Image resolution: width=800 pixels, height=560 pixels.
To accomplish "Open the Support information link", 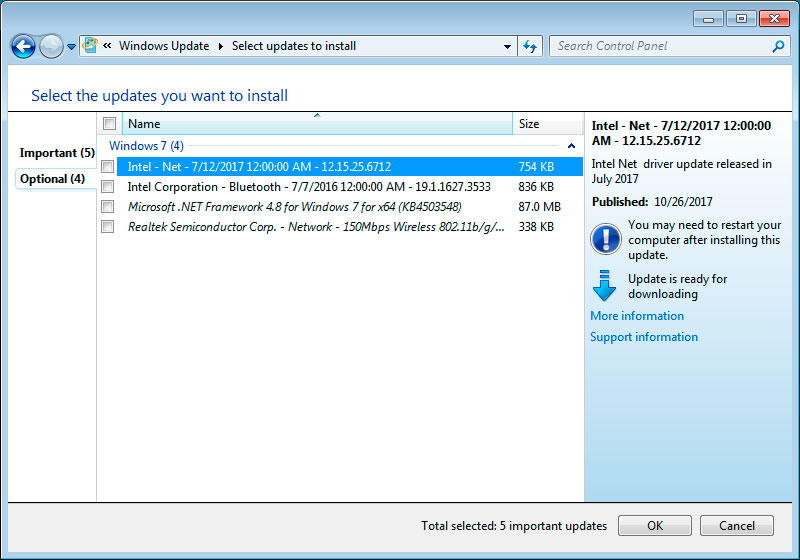I will pyautogui.click(x=644, y=337).
